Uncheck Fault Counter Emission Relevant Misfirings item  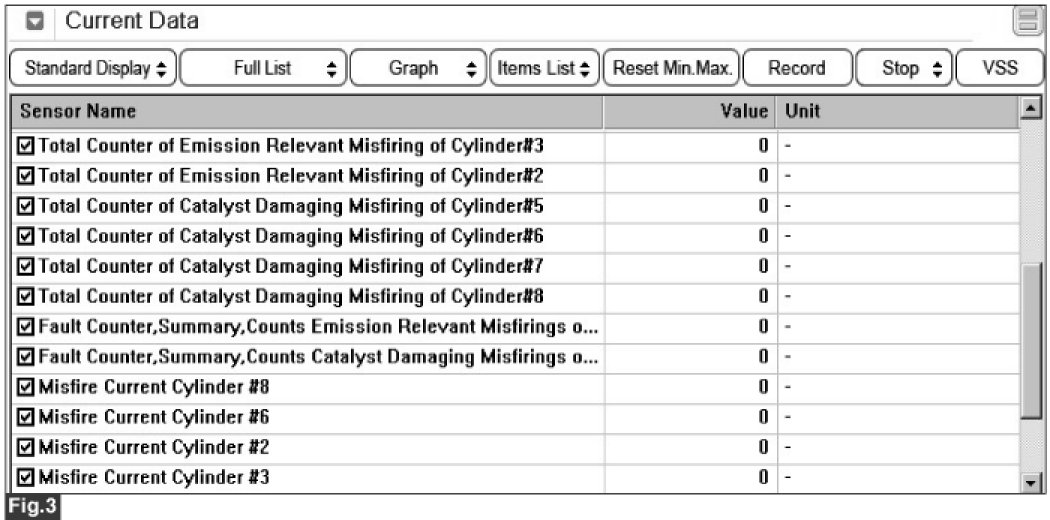(27, 327)
